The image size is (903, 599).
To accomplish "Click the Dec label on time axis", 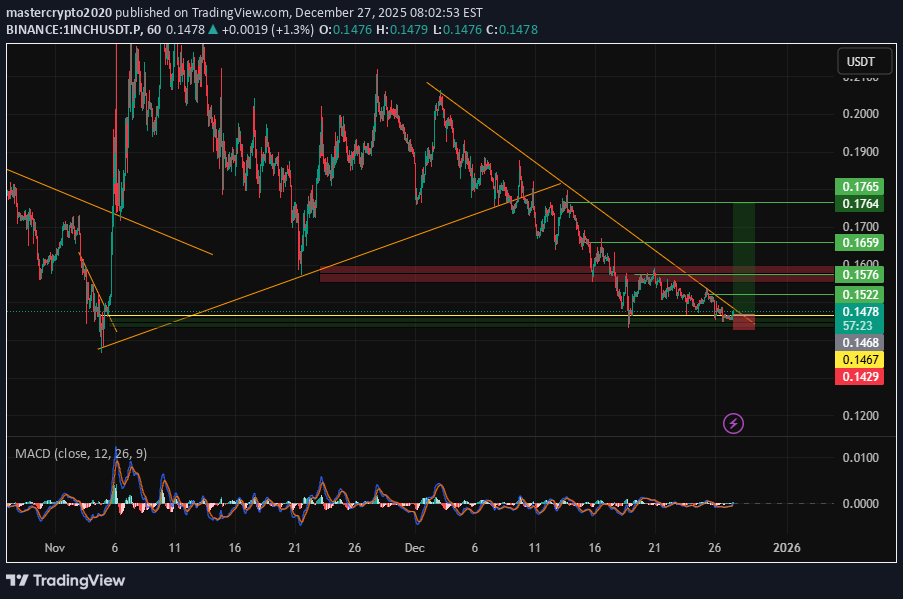I will pyautogui.click(x=414, y=548).
